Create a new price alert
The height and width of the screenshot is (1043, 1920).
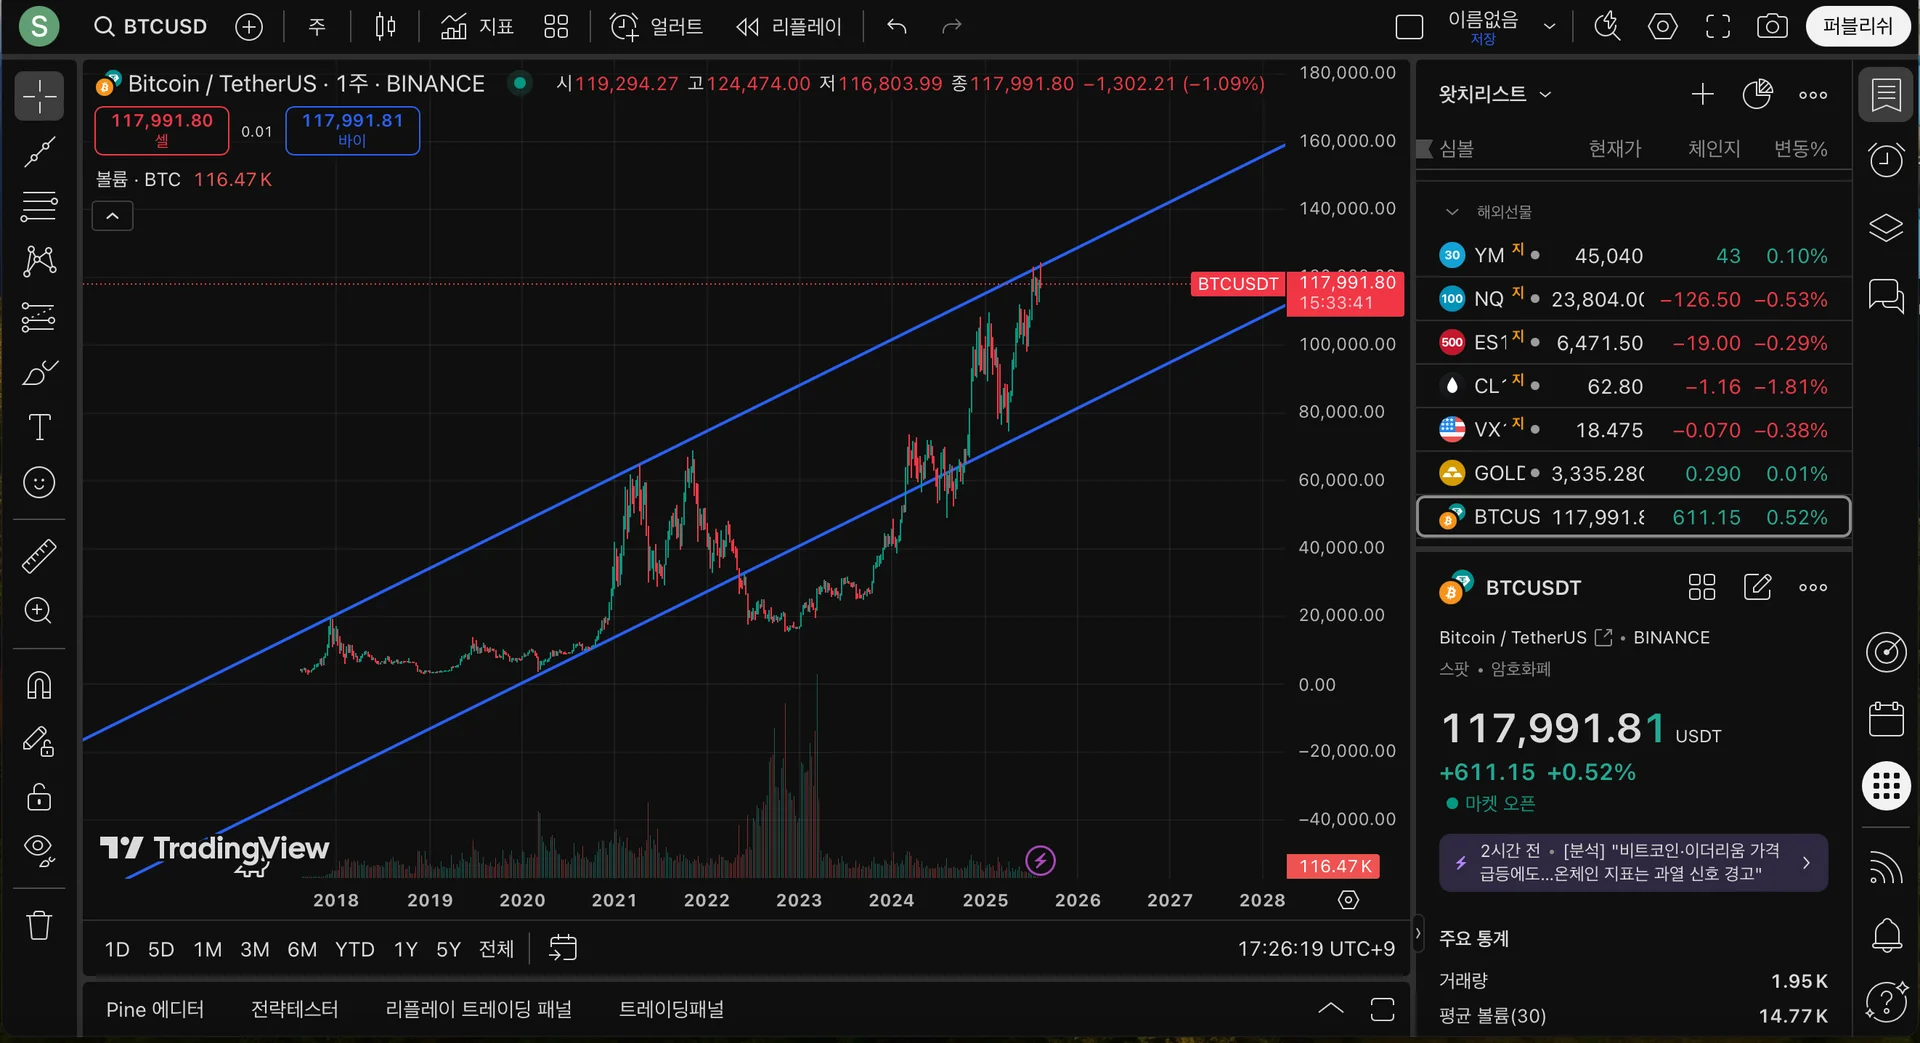(x=656, y=27)
